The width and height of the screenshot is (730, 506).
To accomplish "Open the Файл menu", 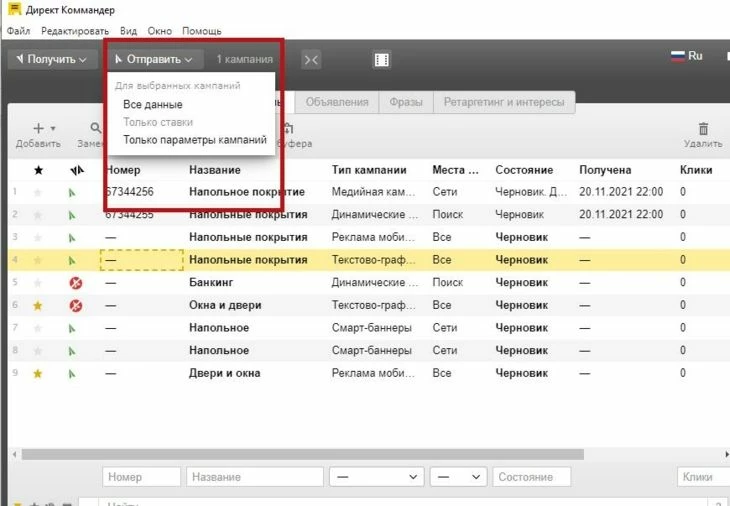I will pyautogui.click(x=19, y=31).
